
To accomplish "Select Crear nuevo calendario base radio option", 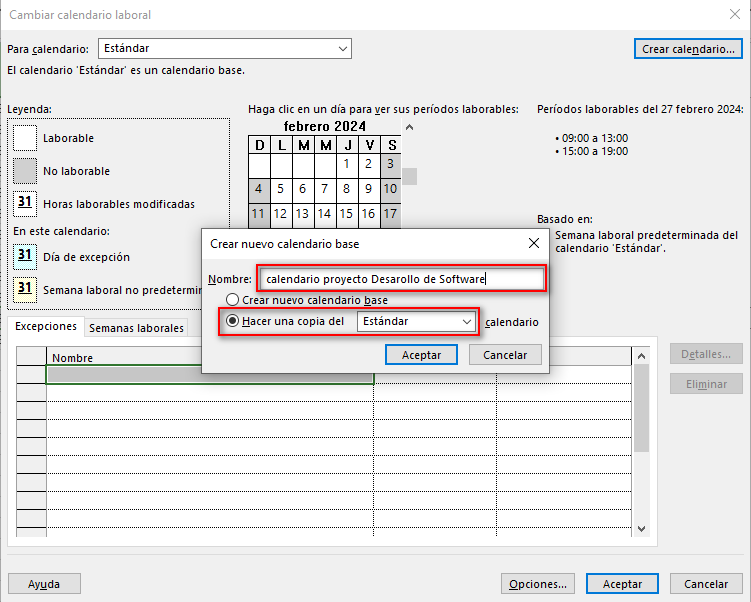I will click(233, 300).
